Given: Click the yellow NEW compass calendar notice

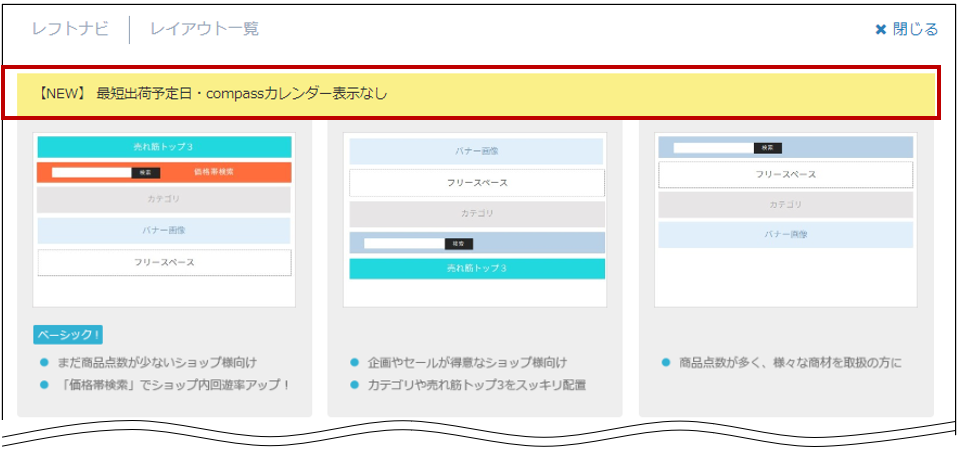Looking at the screenshot, I should point(476,93).
